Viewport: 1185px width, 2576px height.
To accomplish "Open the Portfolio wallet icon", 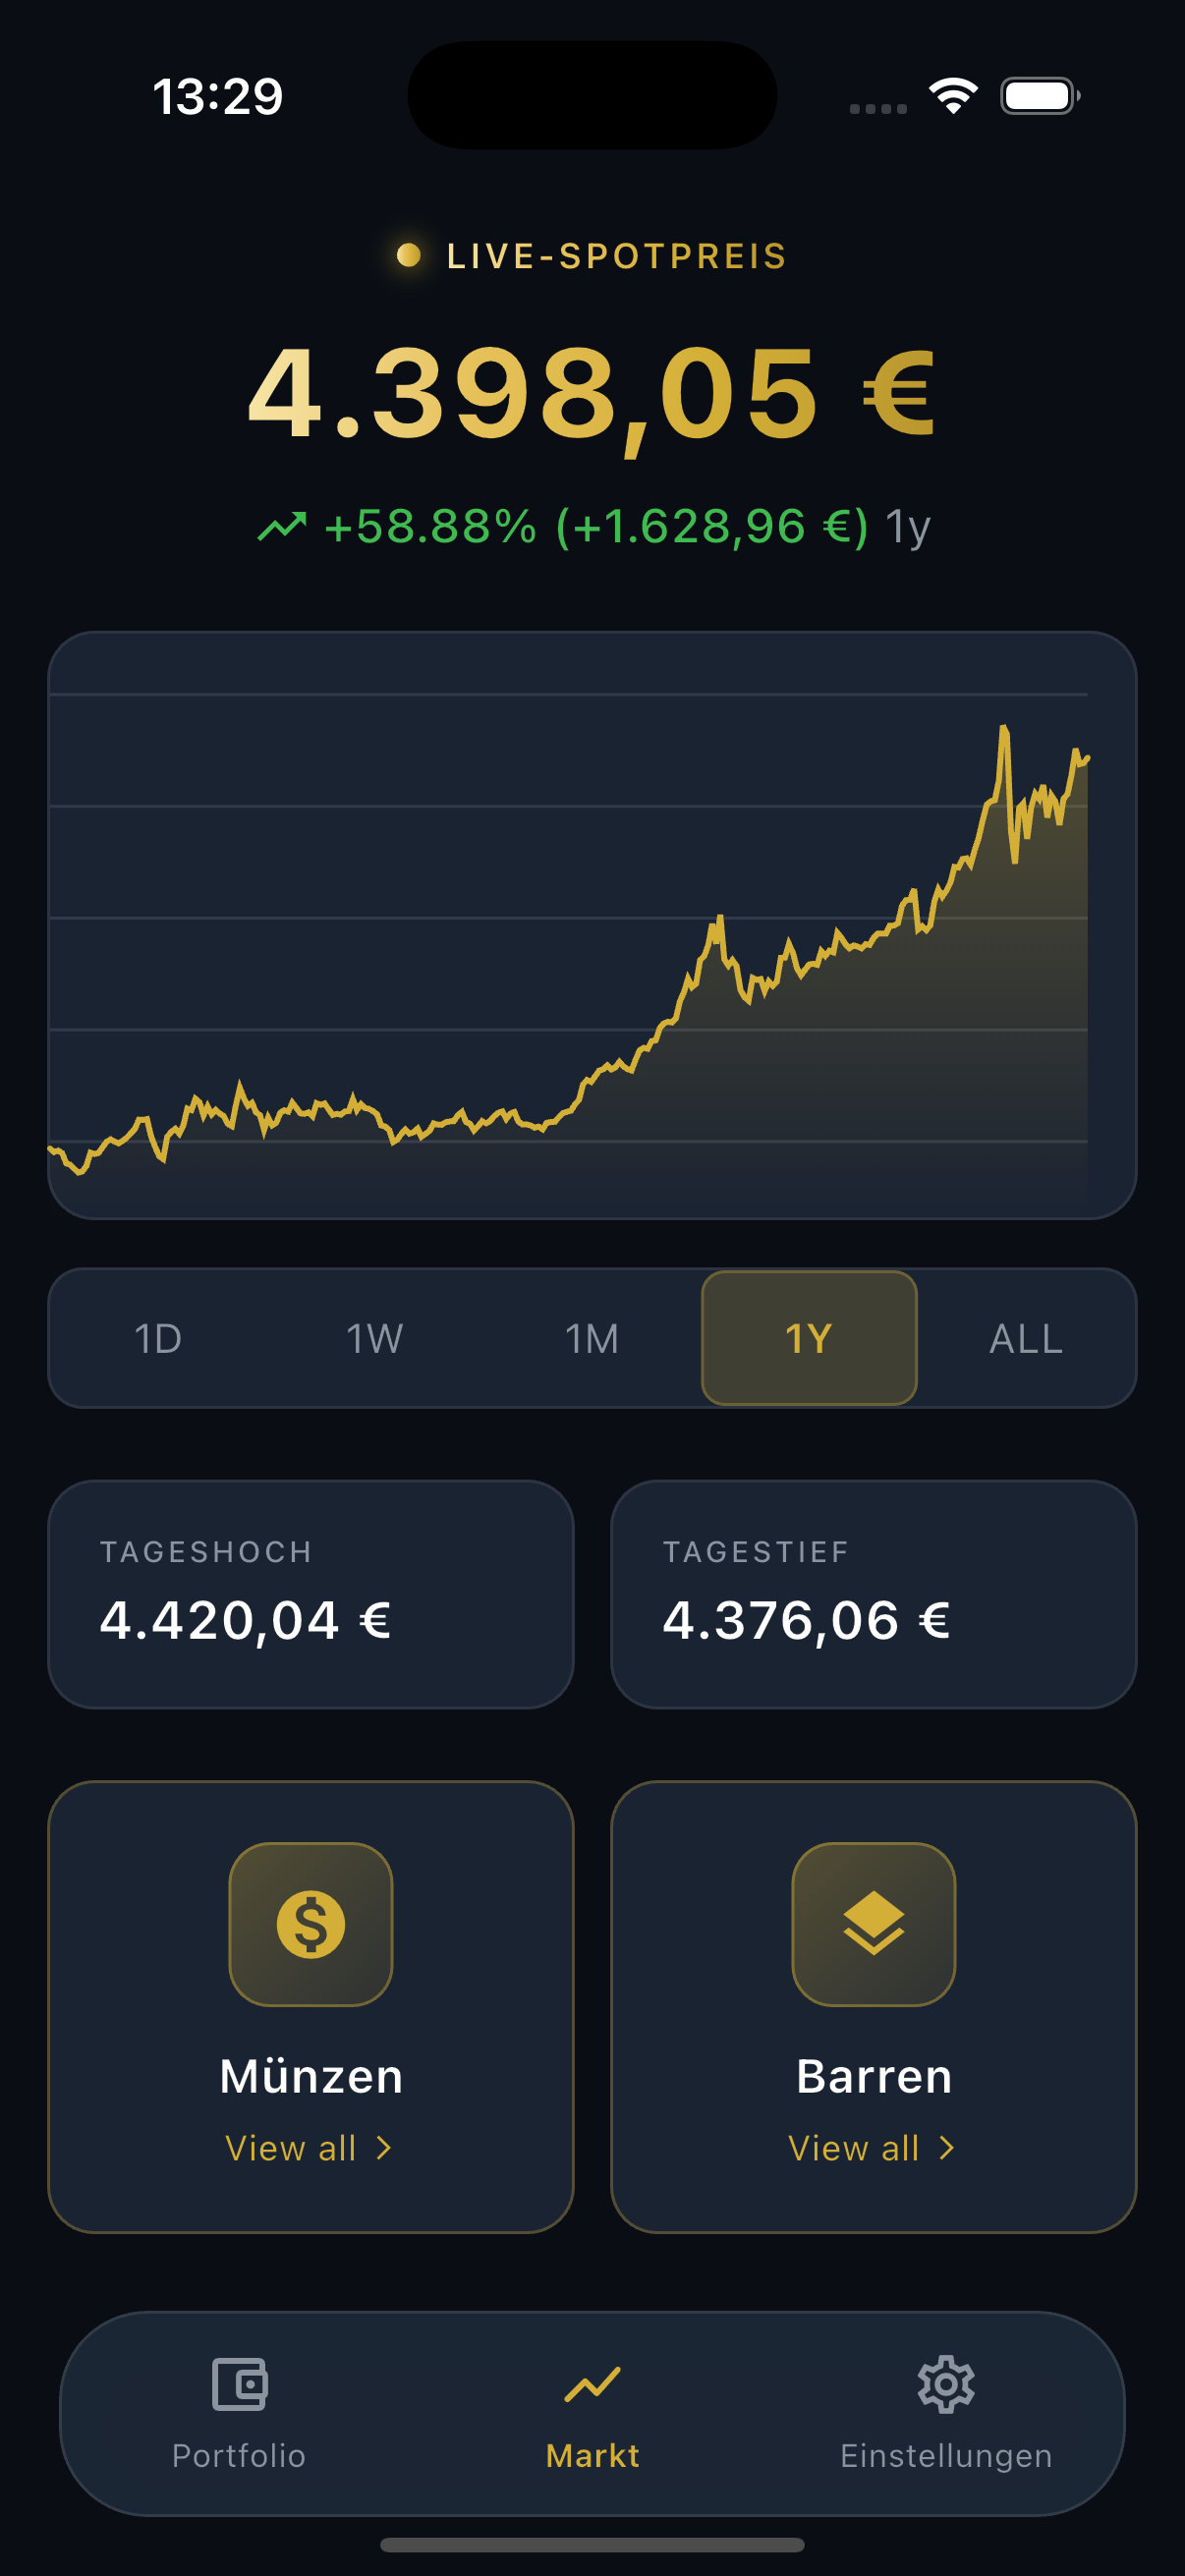I will (x=239, y=2384).
